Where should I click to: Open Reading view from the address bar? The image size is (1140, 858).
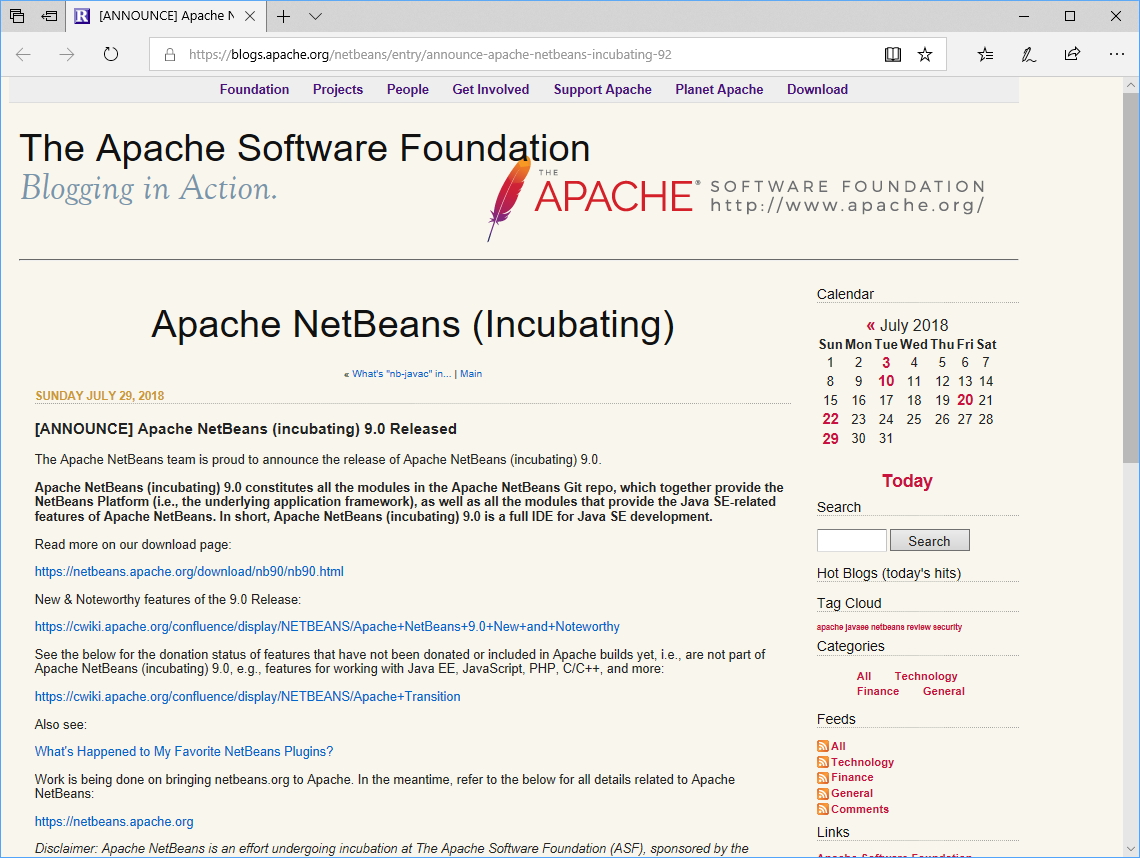892,54
